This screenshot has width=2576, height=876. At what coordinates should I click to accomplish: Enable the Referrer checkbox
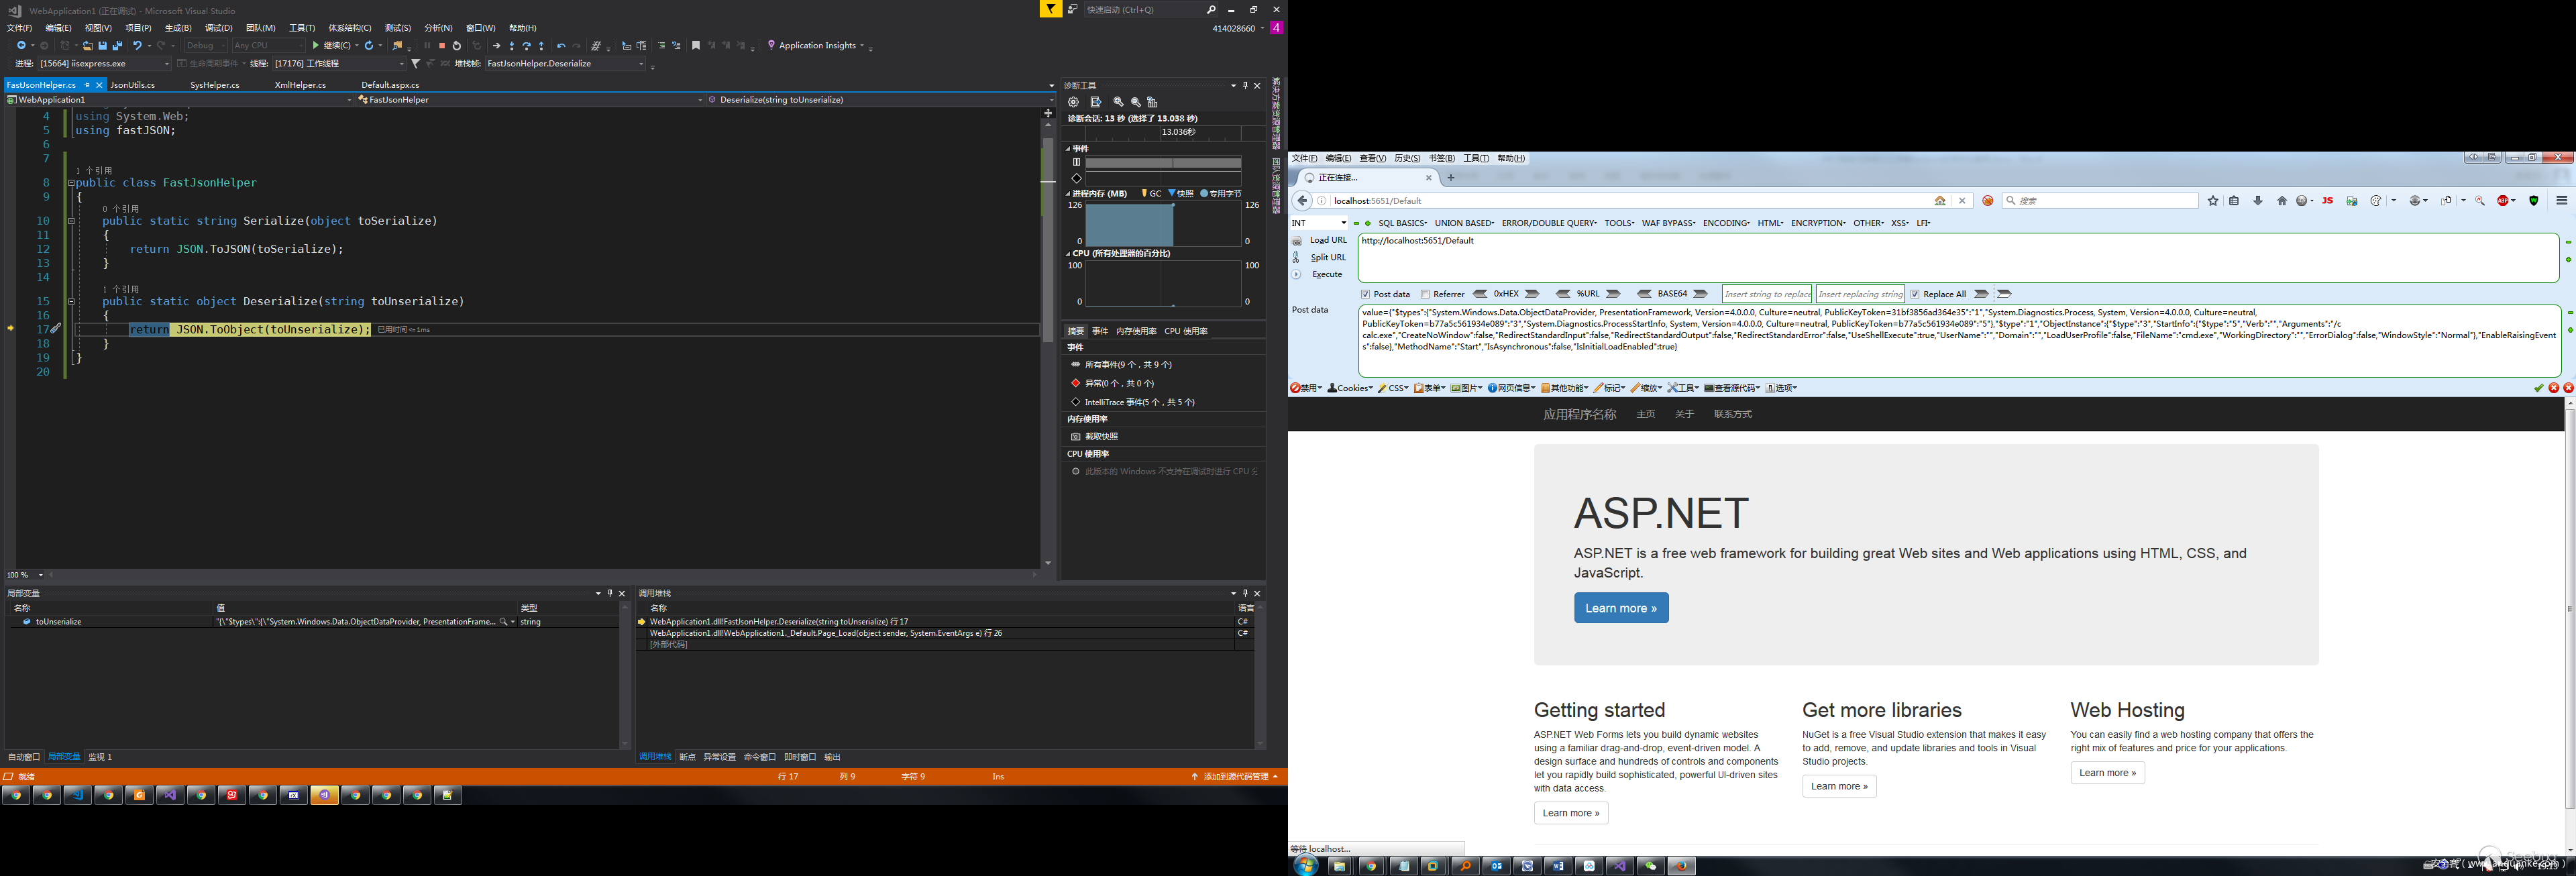[1425, 294]
